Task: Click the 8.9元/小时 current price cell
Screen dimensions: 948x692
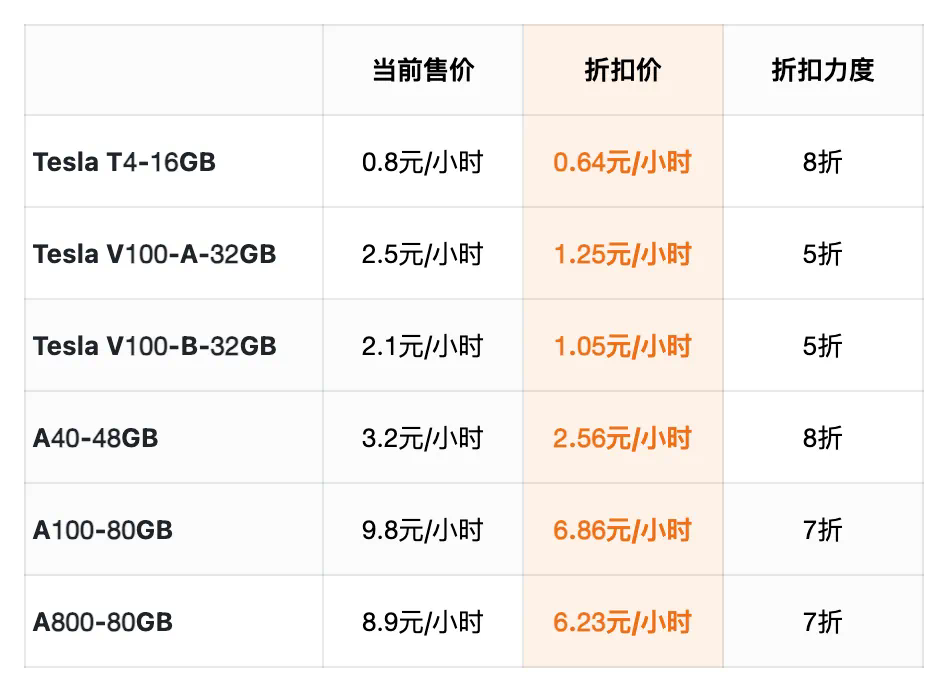Action: pos(423,622)
